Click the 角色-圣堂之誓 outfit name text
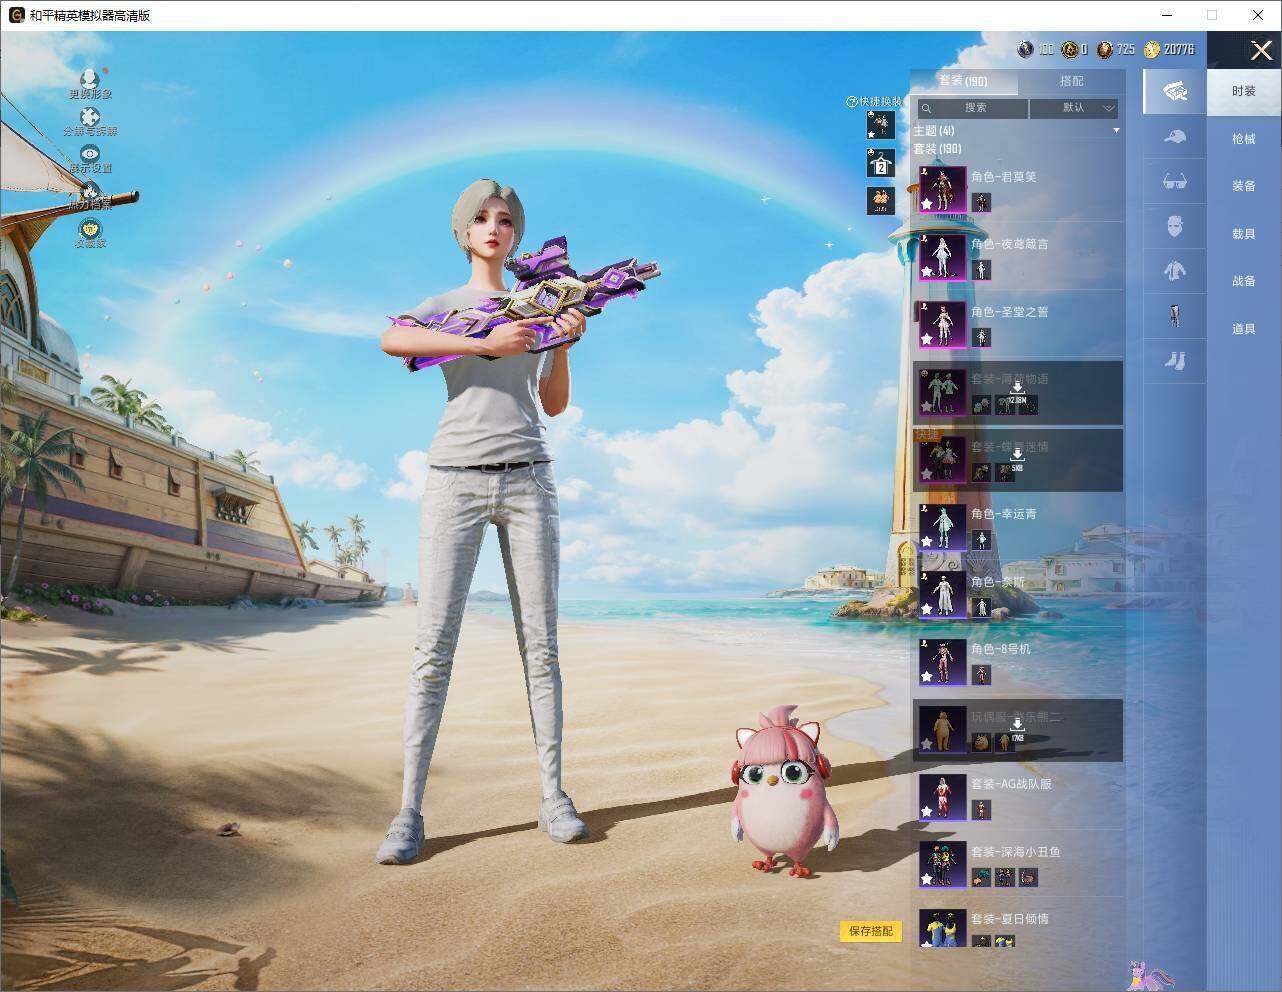This screenshot has width=1282, height=992. (x=1010, y=312)
